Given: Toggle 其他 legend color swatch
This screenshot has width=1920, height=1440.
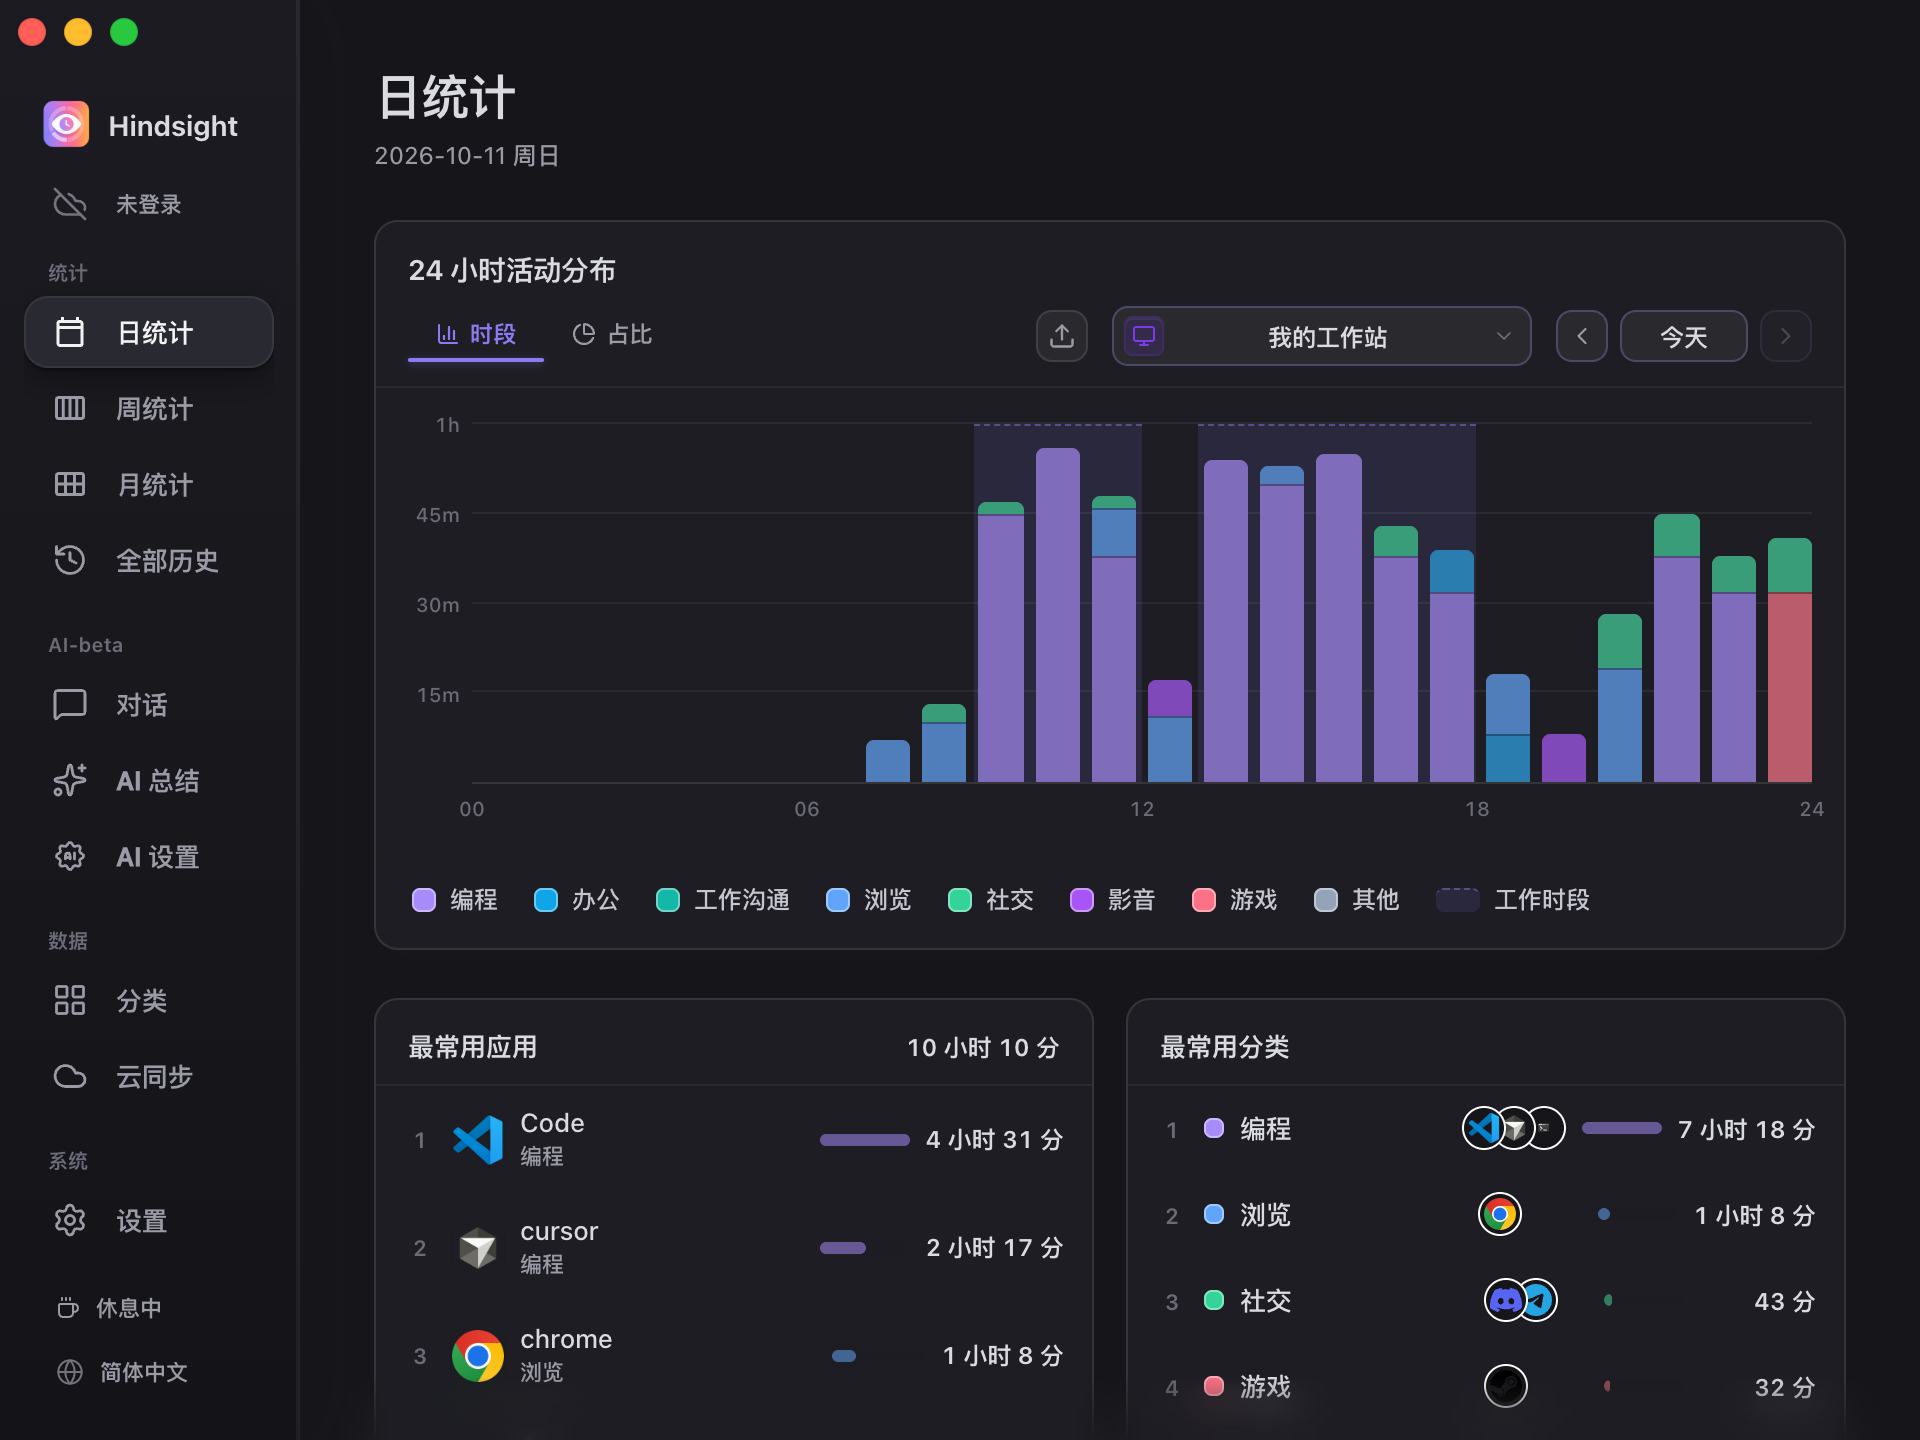Looking at the screenshot, I should click(x=1326, y=900).
